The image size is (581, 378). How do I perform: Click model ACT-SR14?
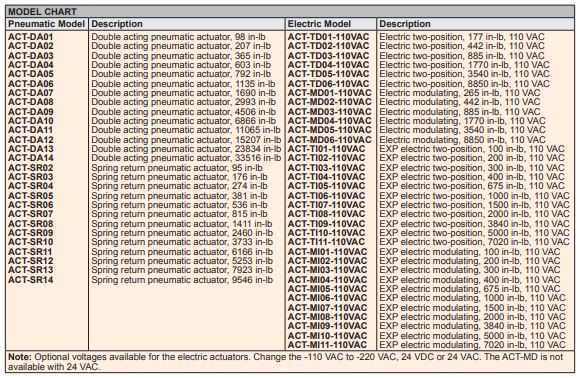(x=31, y=279)
